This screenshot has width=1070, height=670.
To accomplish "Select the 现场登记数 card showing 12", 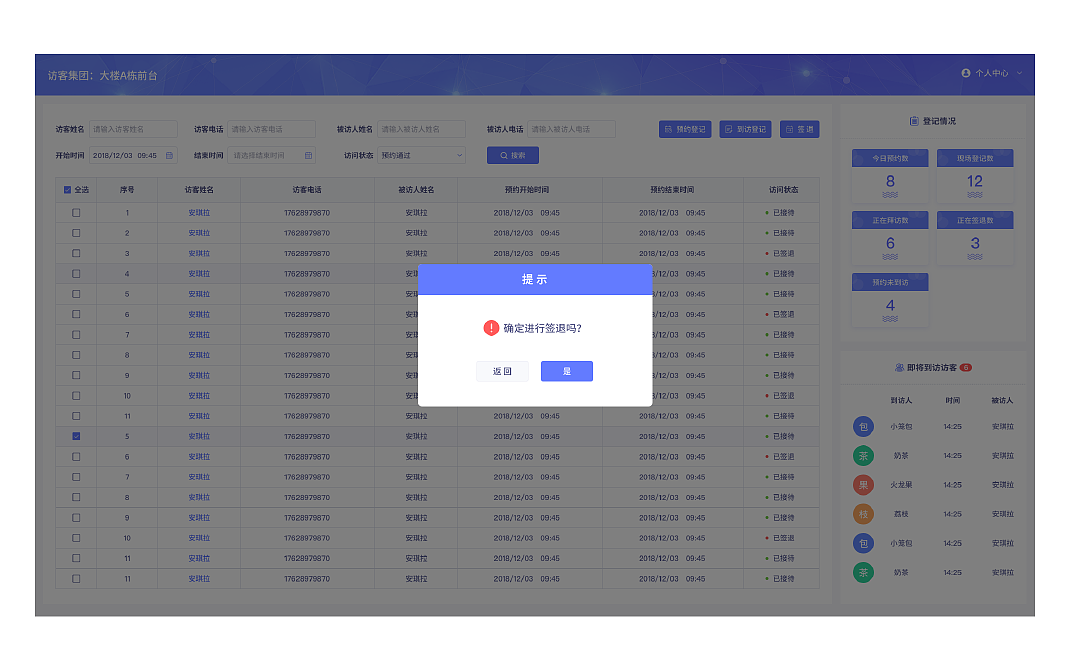I will pos(974,175).
